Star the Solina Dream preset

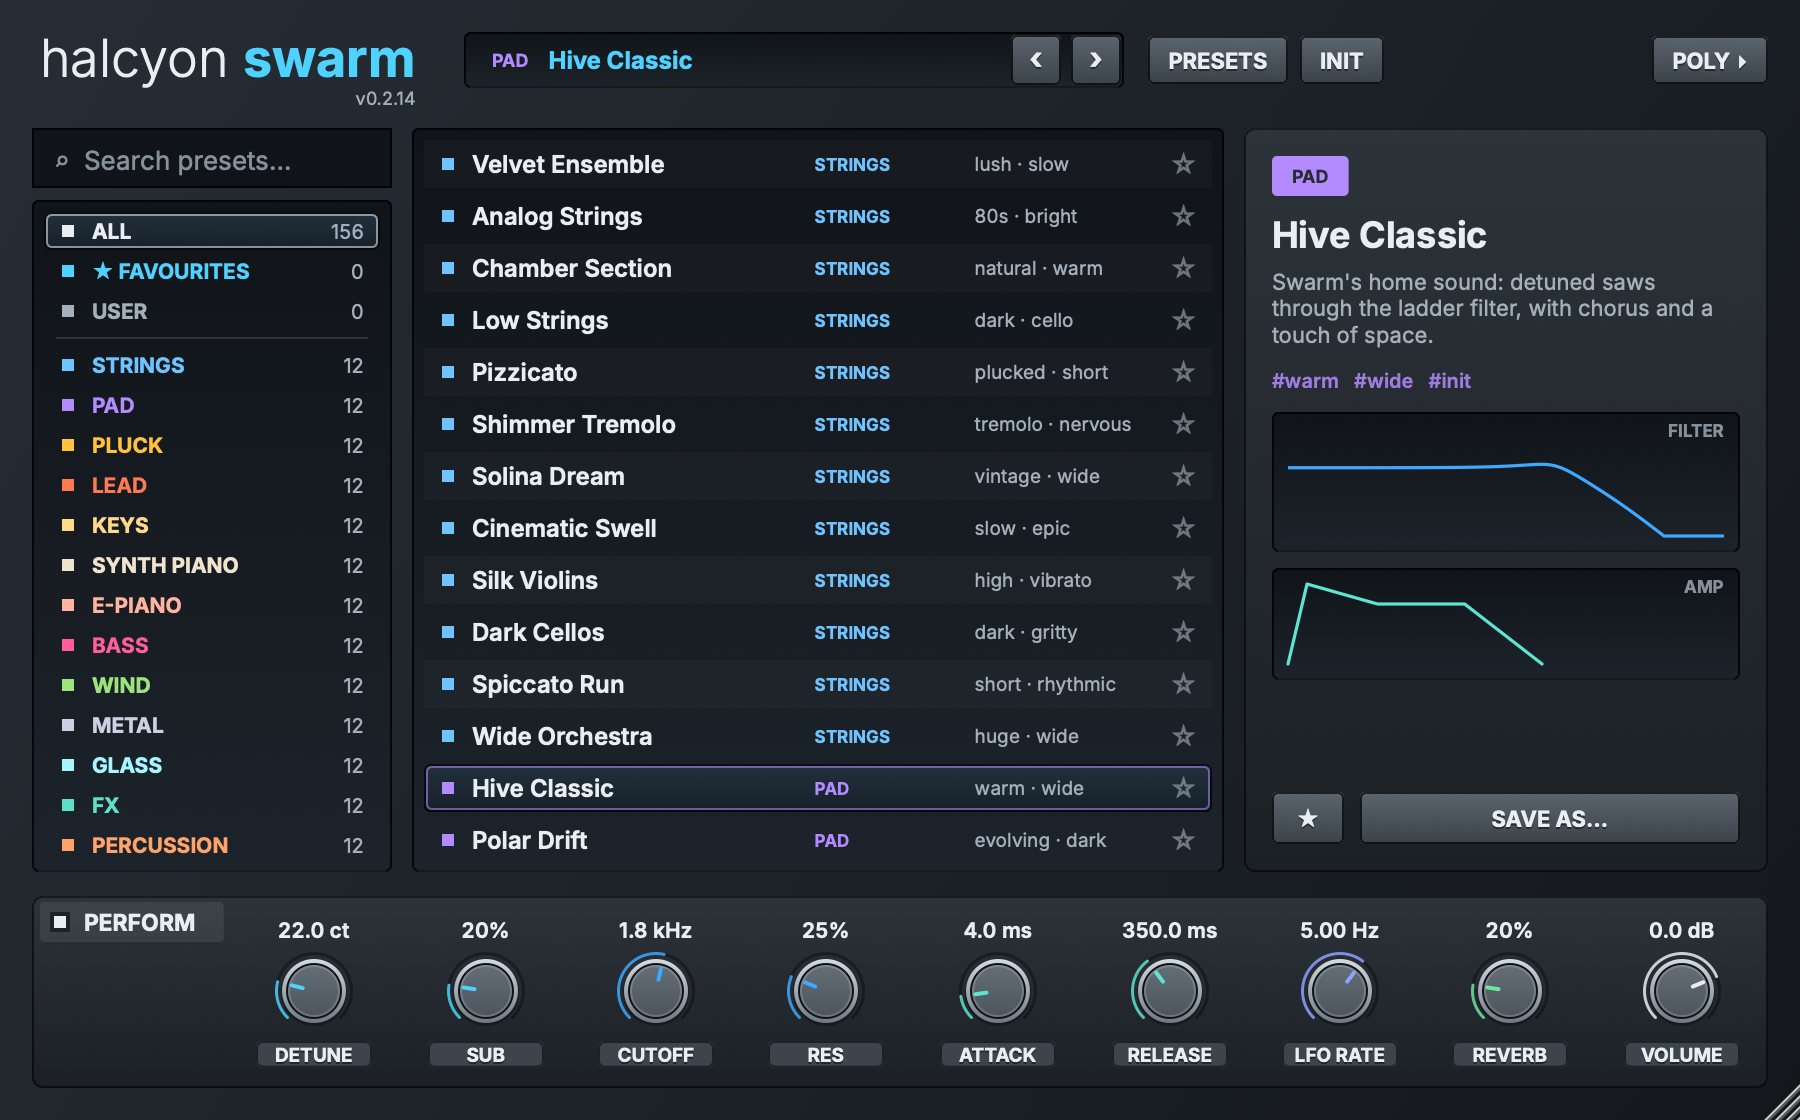coord(1183,476)
